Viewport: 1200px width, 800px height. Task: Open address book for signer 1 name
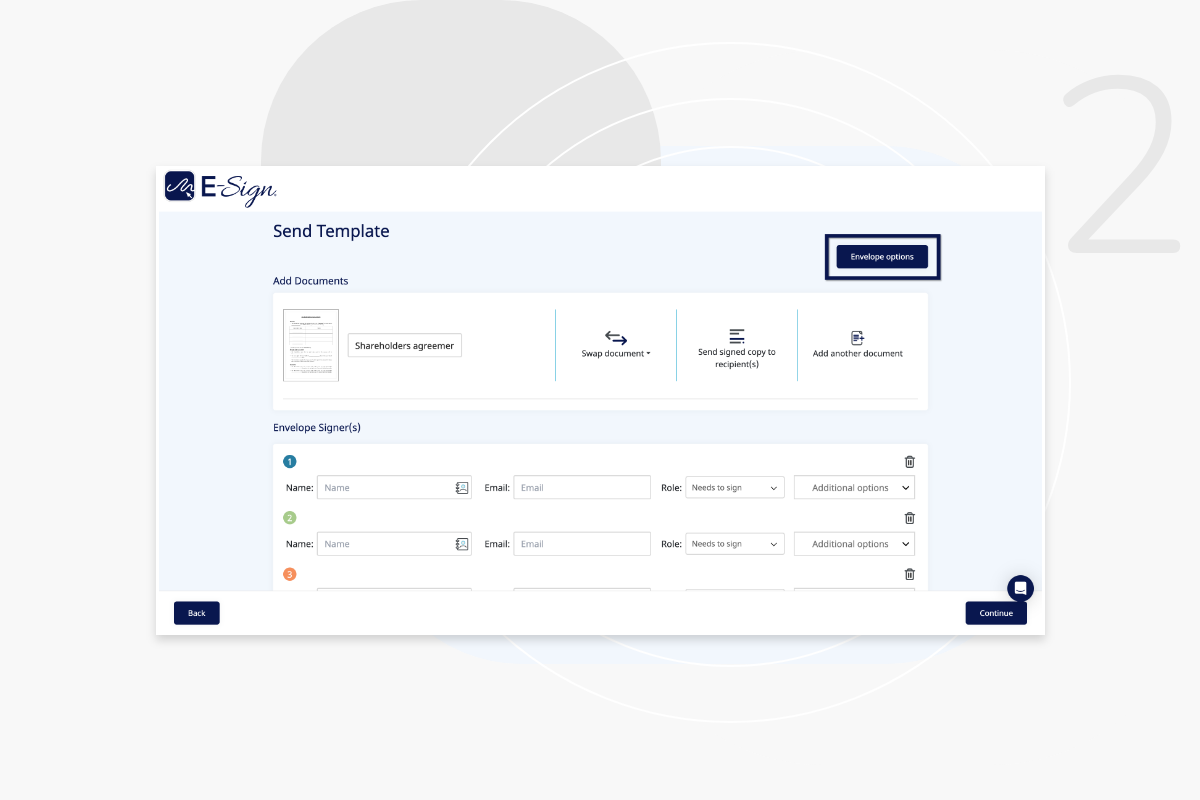461,488
